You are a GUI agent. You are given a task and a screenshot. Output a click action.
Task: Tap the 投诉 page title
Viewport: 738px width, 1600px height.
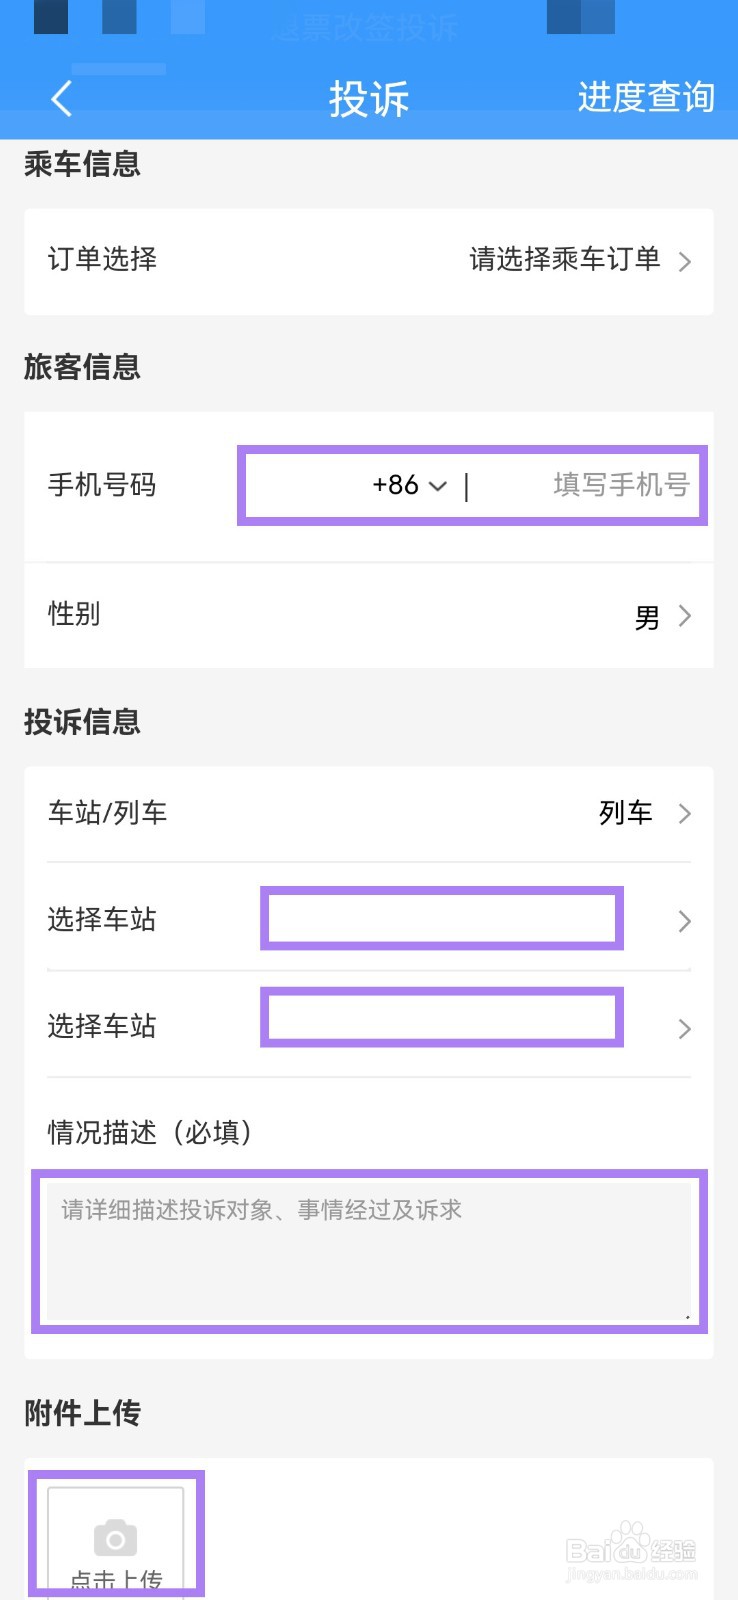(x=369, y=98)
